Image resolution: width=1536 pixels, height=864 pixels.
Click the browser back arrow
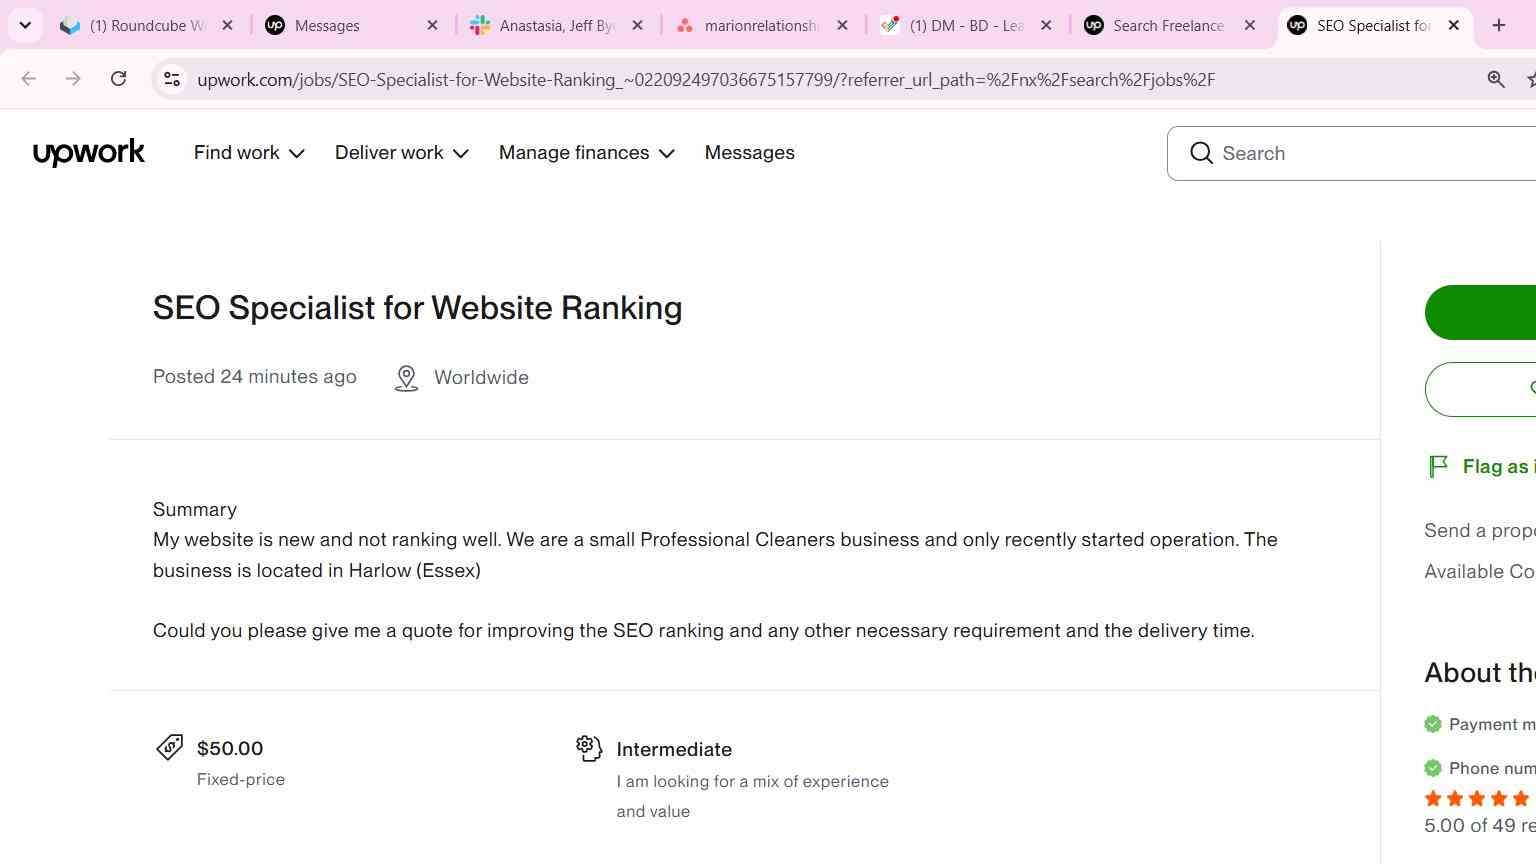click(29, 79)
